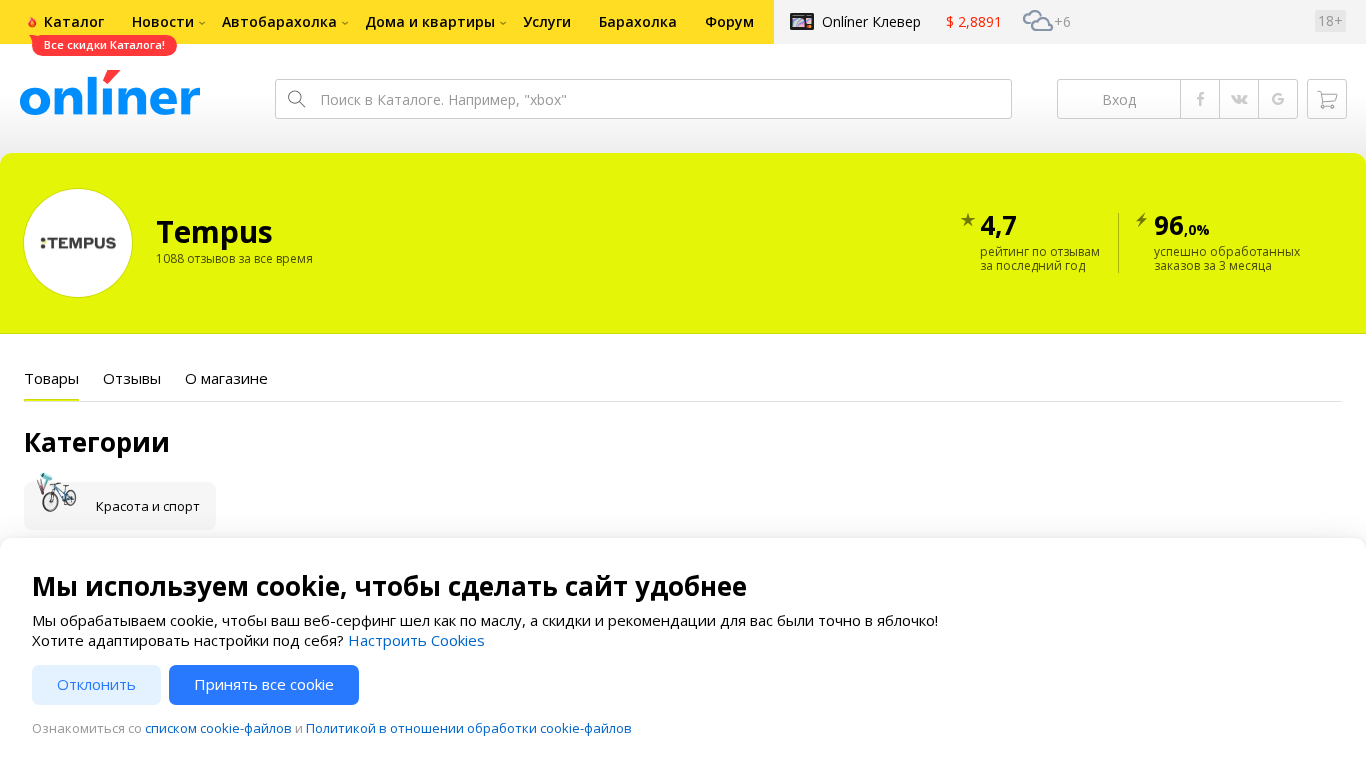Click the rating star icon

[968, 220]
